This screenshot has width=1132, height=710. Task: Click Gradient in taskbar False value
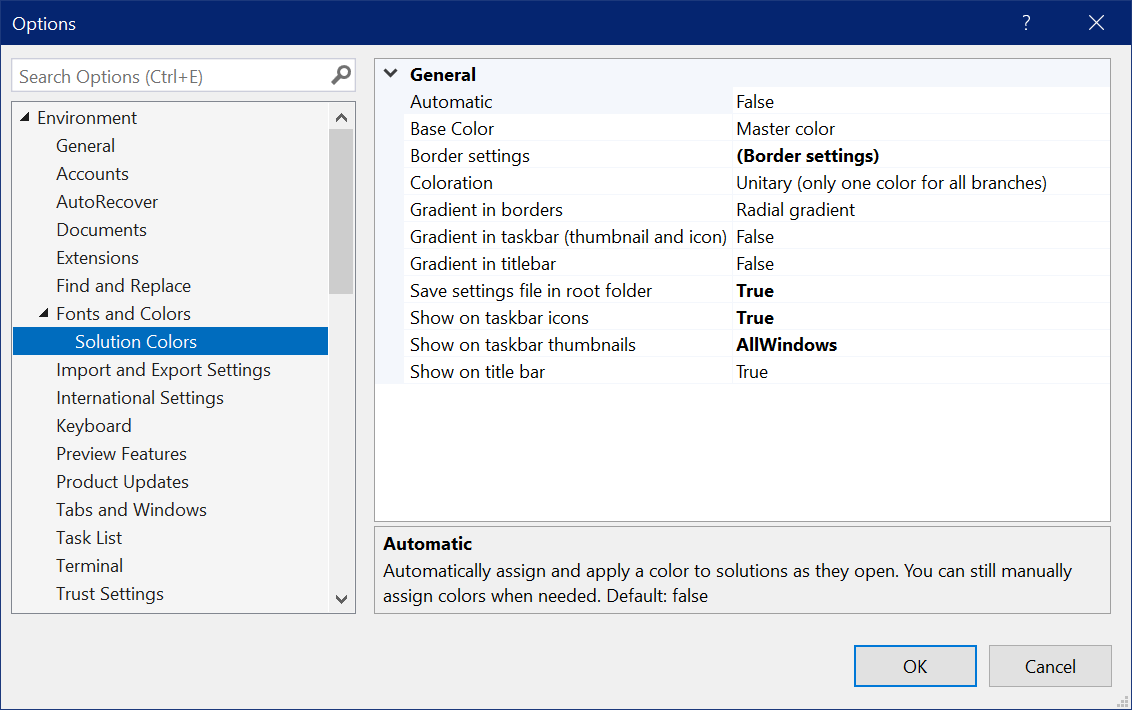(755, 237)
